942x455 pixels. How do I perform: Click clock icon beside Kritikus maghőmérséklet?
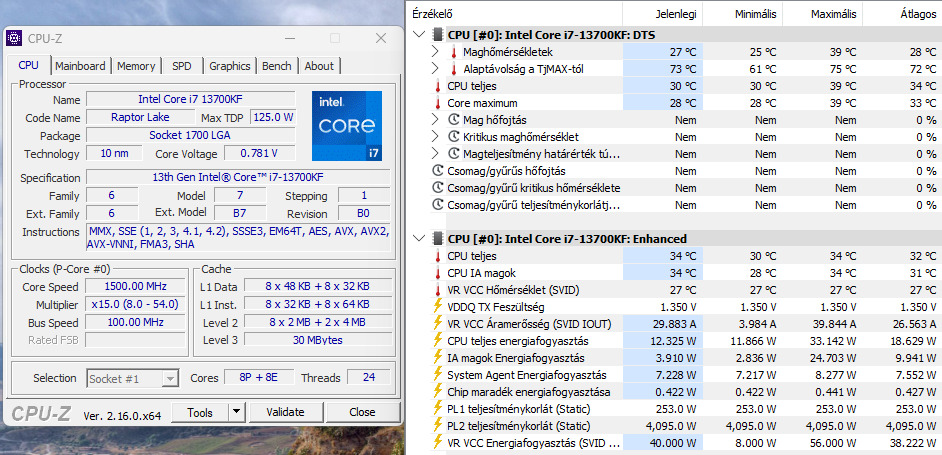click(454, 137)
